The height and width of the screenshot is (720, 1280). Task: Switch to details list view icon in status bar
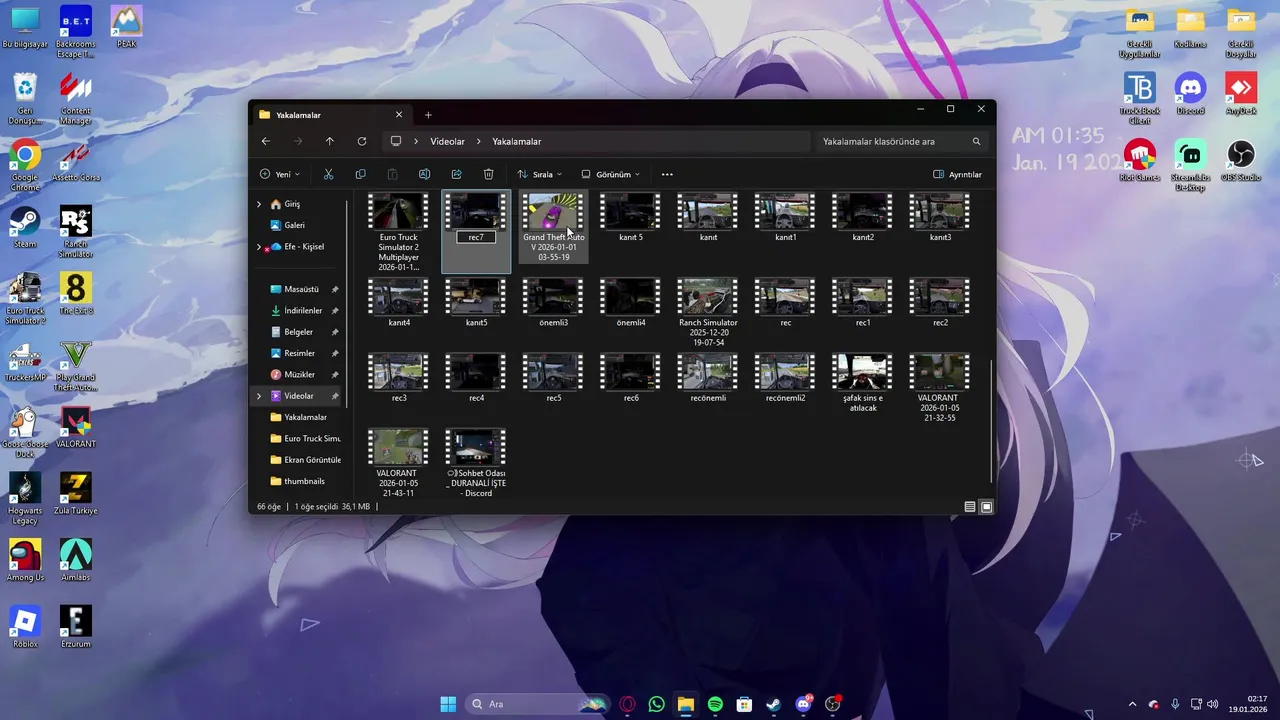pyautogui.click(x=970, y=507)
